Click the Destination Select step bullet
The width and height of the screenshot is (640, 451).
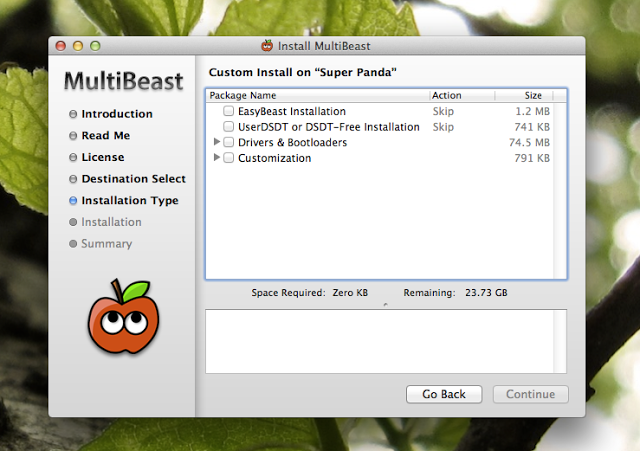point(73,179)
